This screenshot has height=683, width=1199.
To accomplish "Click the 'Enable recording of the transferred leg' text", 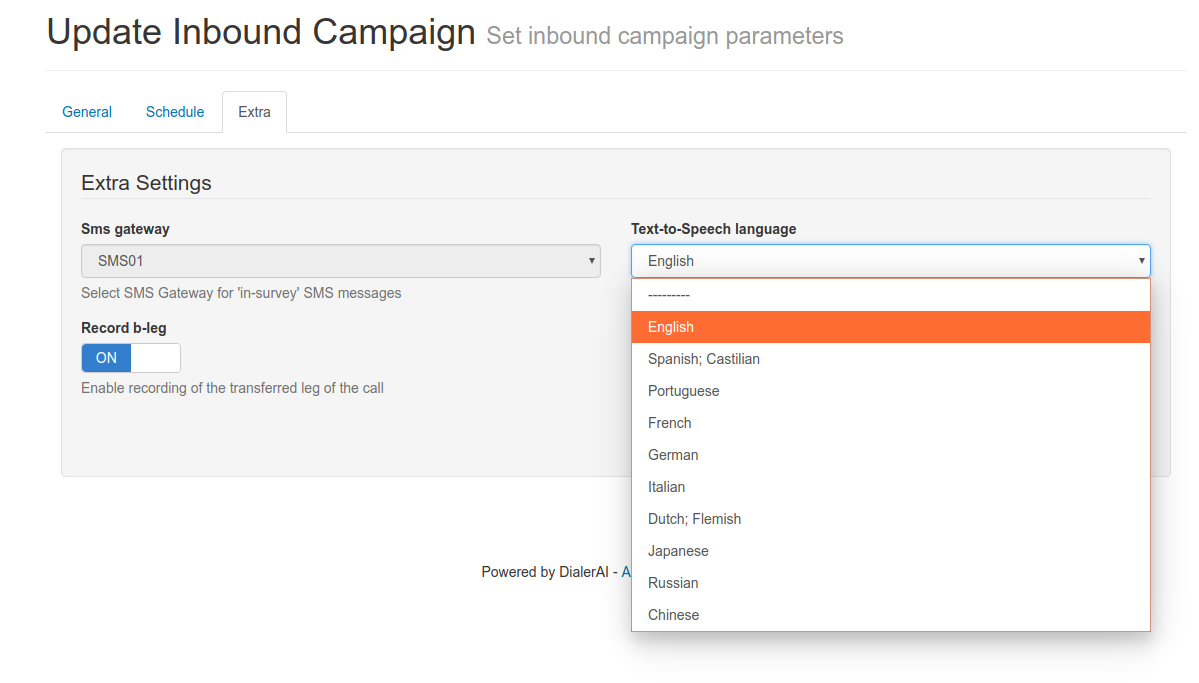I will tap(232, 388).
